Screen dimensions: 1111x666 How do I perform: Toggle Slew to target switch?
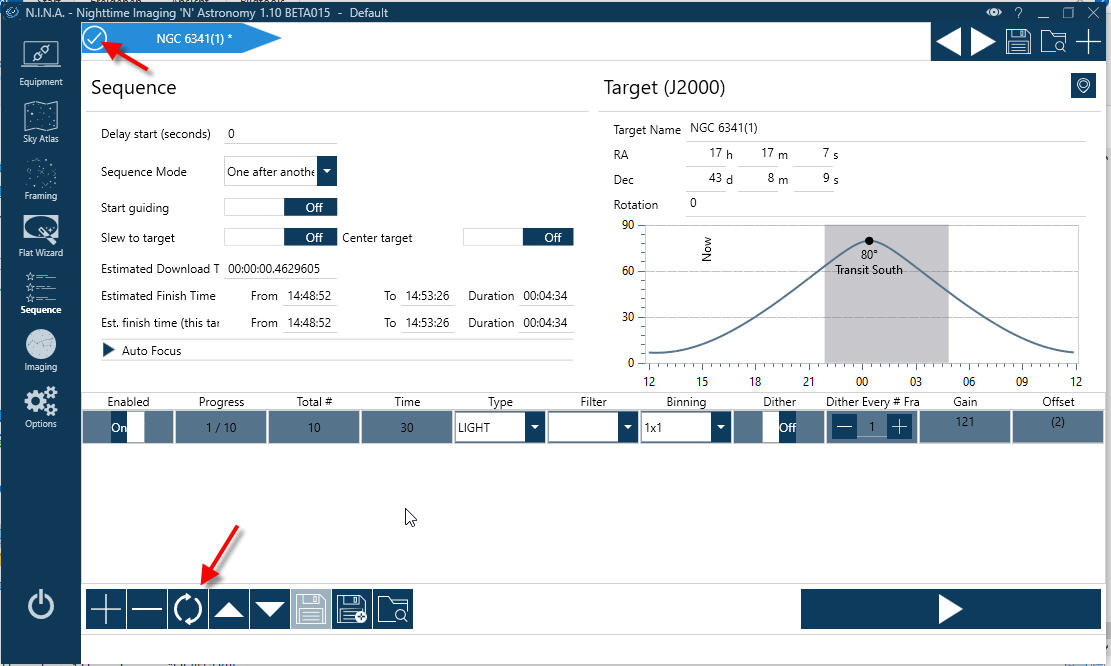(x=281, y=237)
